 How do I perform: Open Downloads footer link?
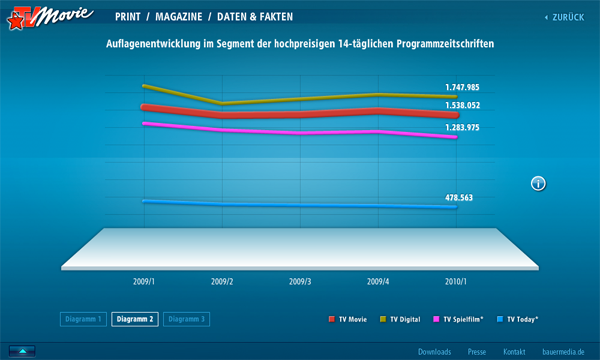coord(434,352)
